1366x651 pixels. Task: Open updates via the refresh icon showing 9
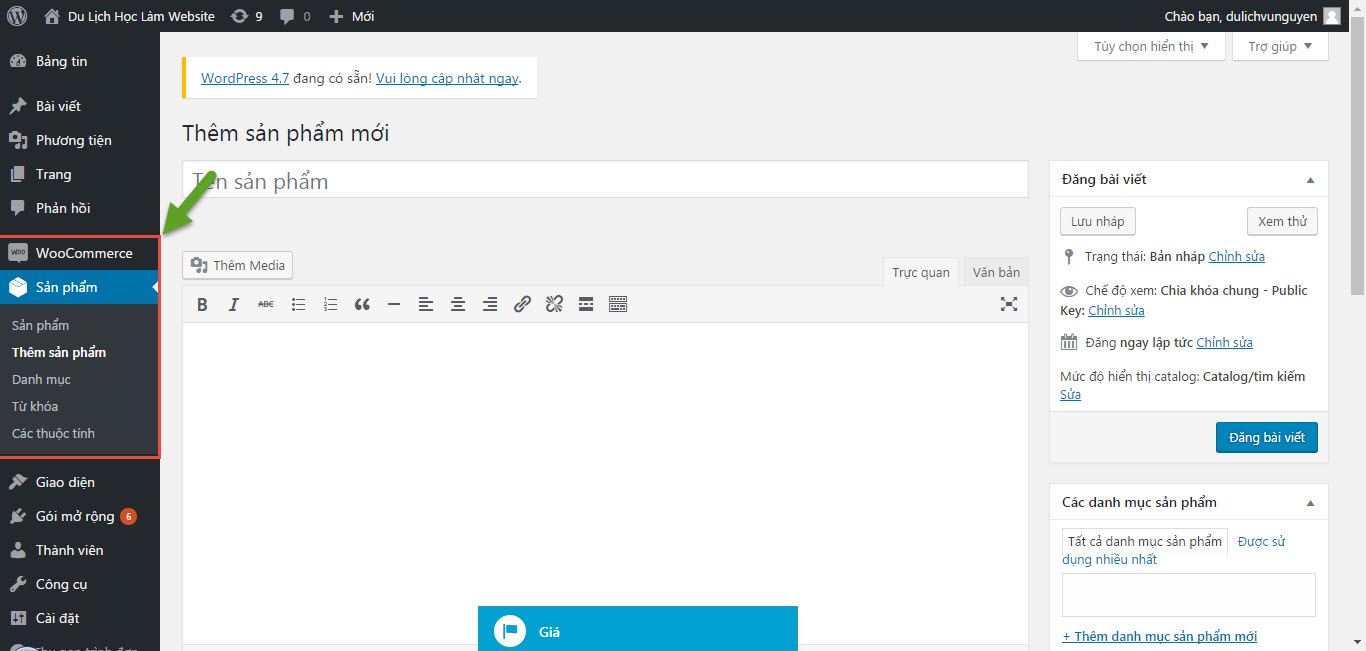click(246, 15)
